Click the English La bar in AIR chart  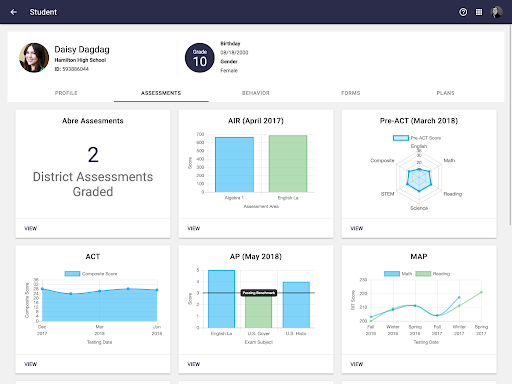click(288, 164)
